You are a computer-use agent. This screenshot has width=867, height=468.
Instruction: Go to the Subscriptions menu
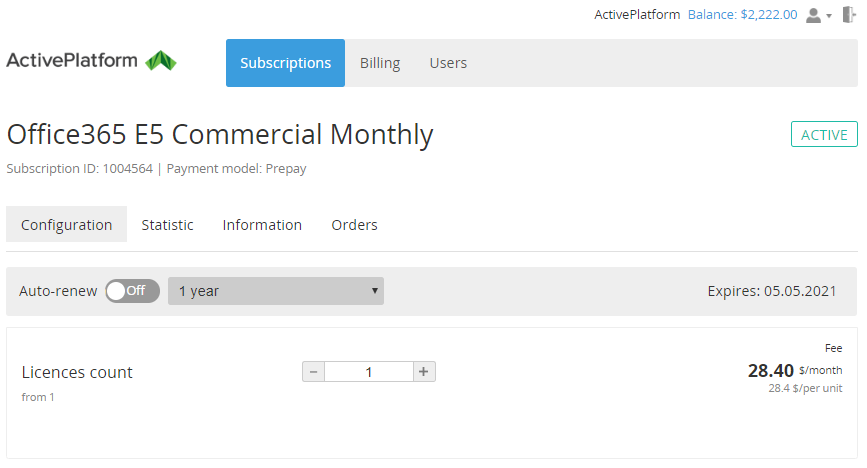(x=285, y=63)
